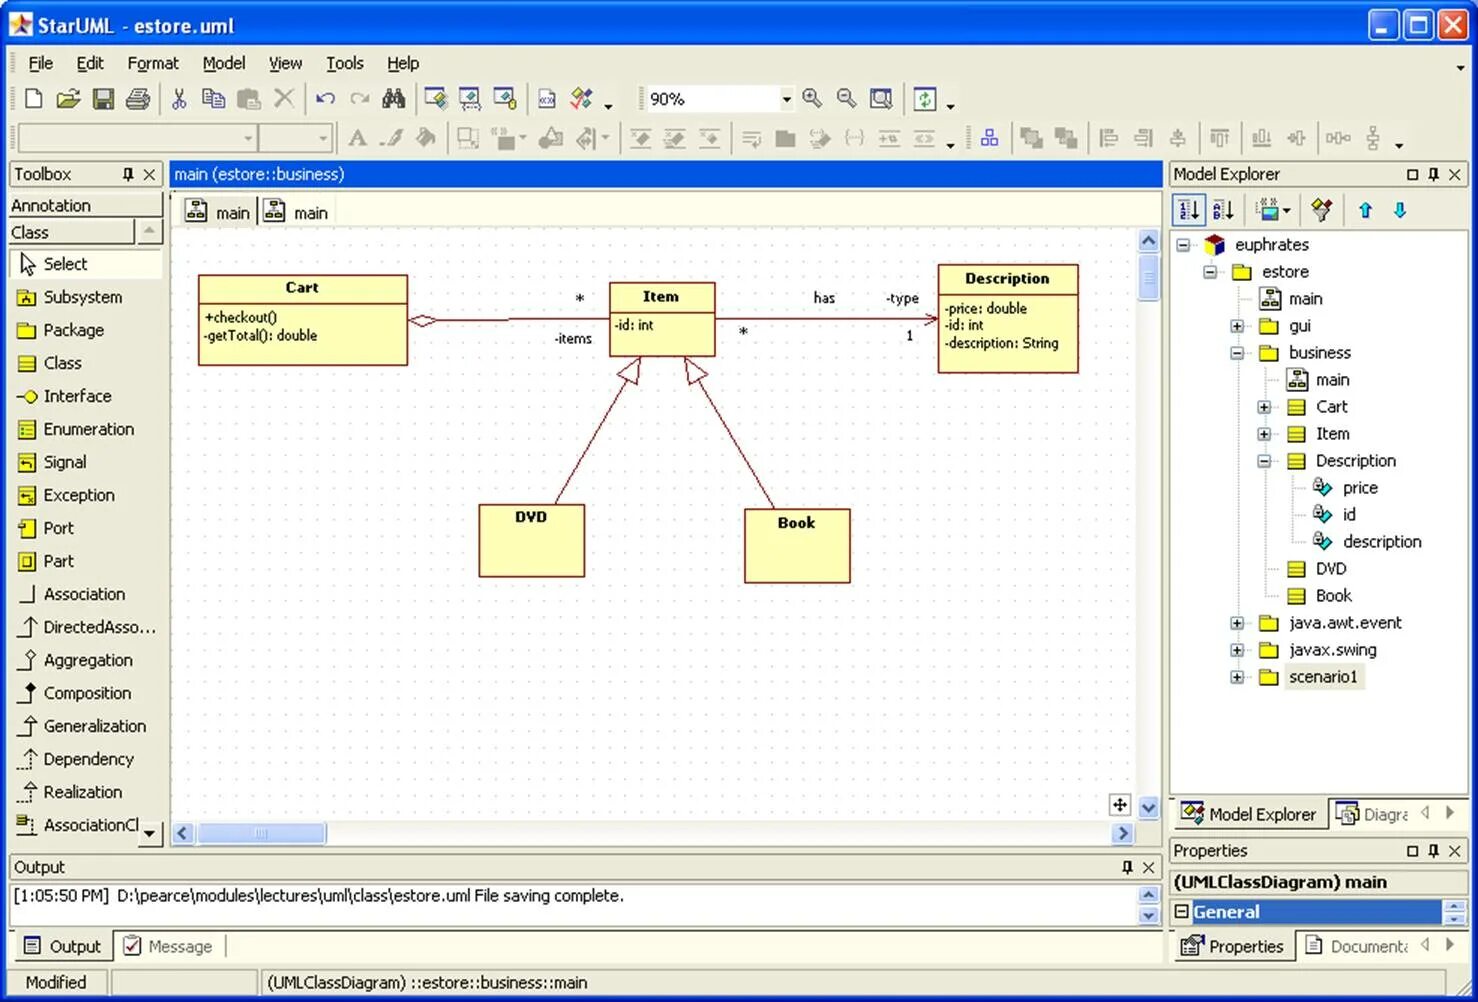1478x1002 pixels.
Task: Expand the Cart node in Model Explorer
Action: [1264, 407]
